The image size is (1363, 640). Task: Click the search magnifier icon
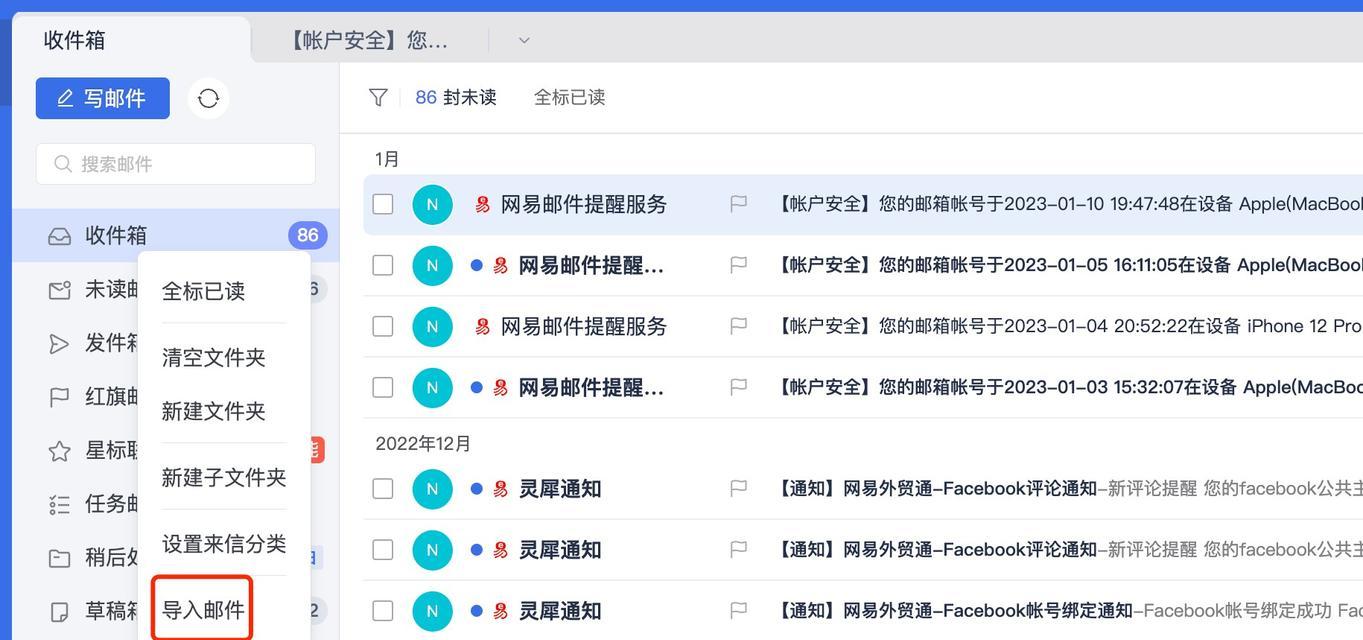tap(63, 163)
